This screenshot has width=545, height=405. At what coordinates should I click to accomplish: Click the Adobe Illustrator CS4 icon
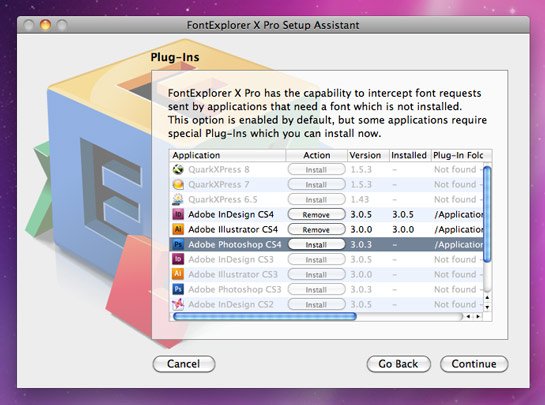pos(178,229)
